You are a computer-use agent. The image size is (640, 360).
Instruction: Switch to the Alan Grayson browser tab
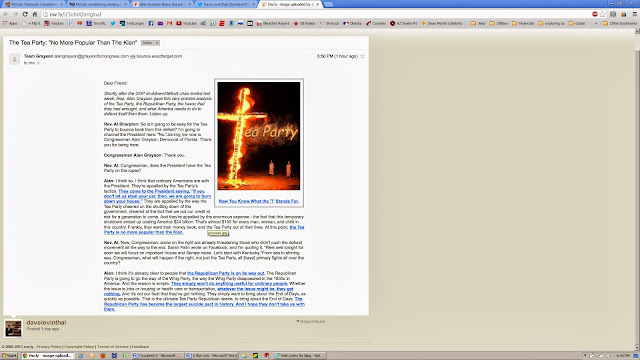(x=162, y=4)
